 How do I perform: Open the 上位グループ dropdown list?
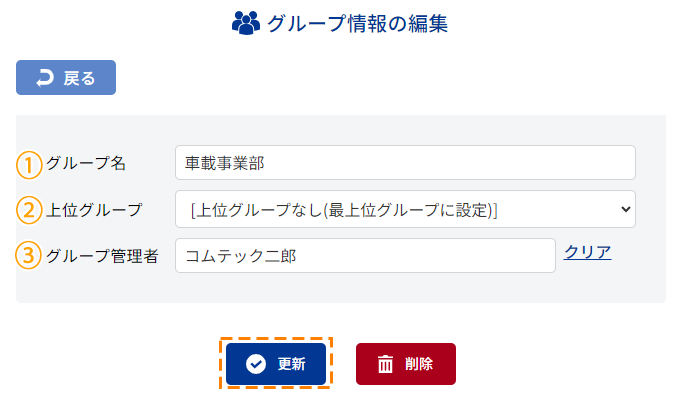[405, 209]
